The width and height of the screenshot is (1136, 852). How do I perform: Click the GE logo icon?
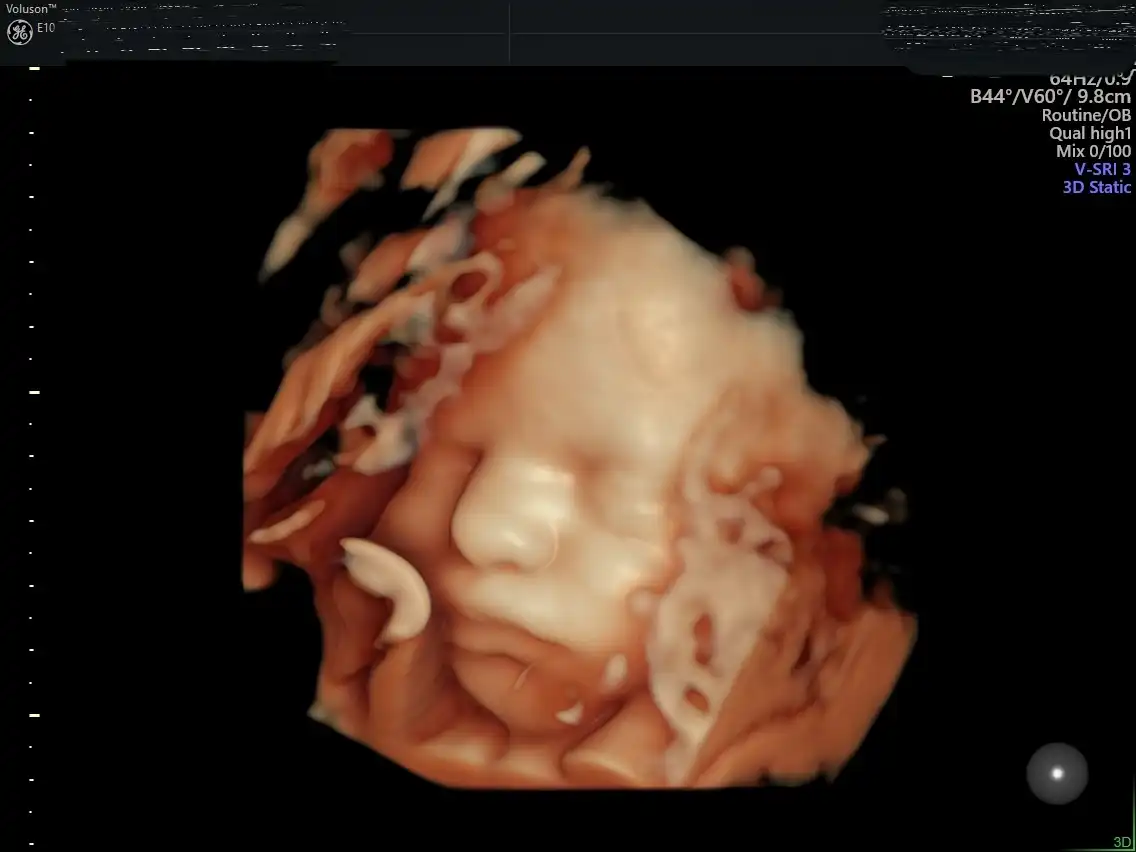[x=18, y=31]
